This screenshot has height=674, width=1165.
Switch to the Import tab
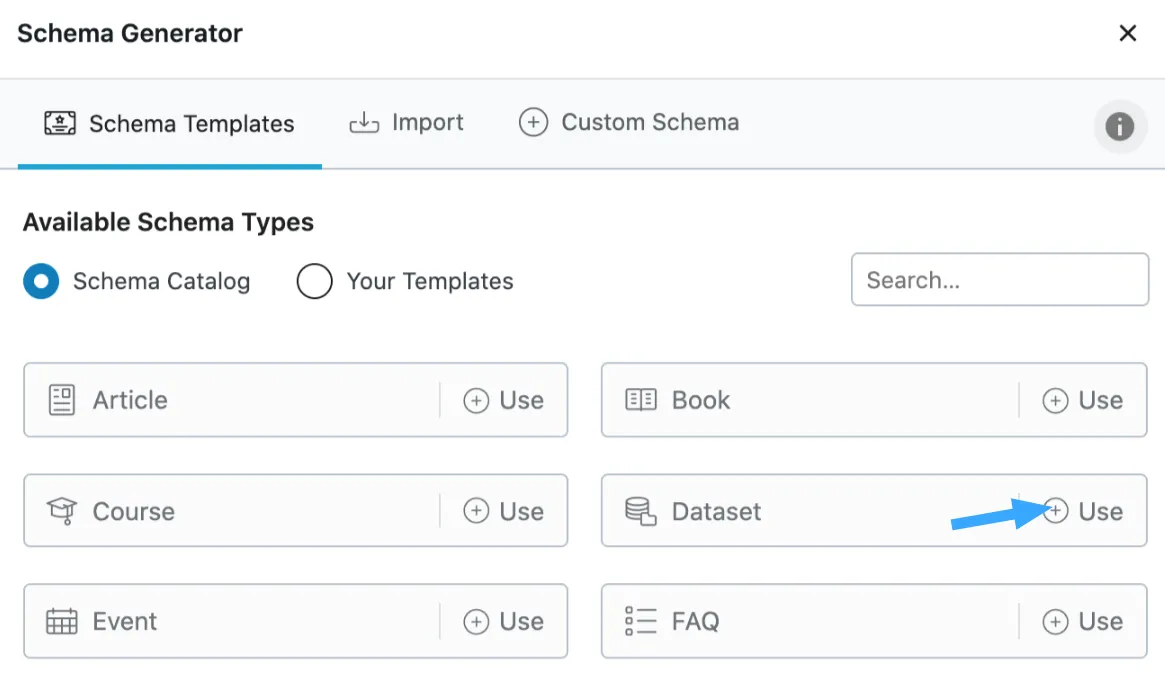point(407,122)
